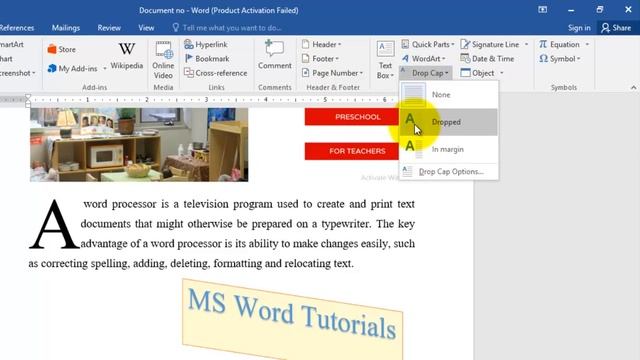Switch to the Mailings tab
Image resolution: width=640 pixels, height=360 pixels.
click(66, 28)
